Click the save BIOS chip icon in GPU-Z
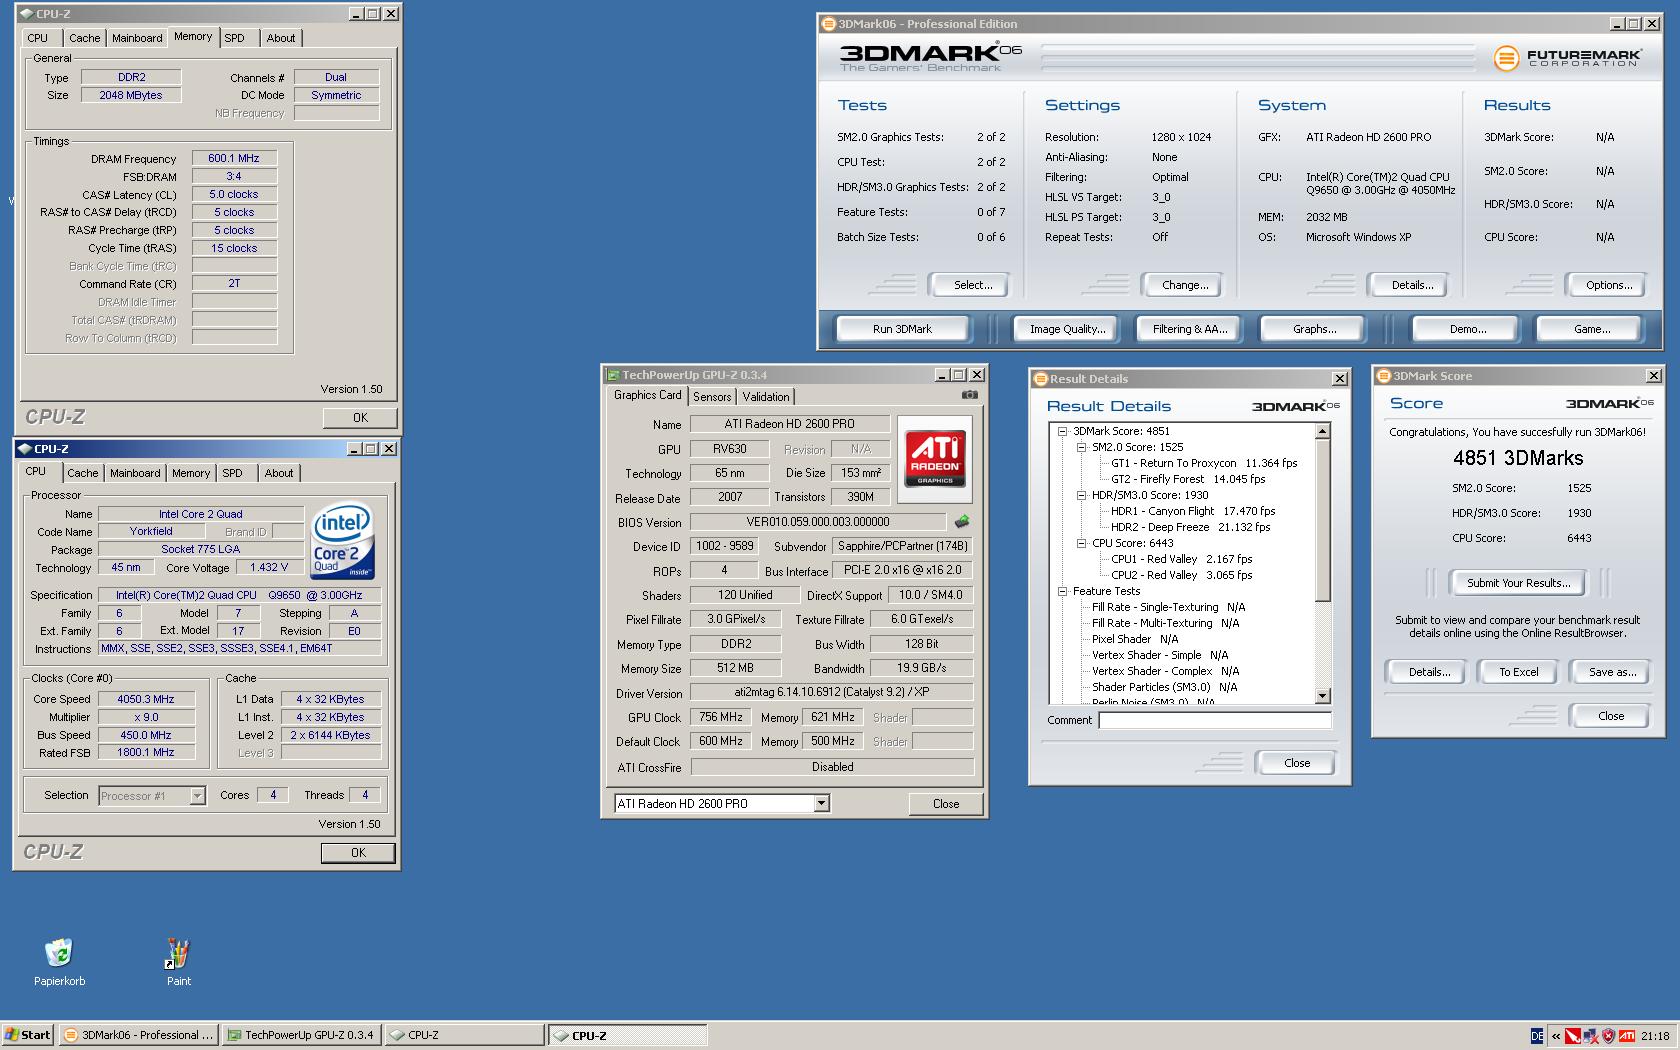 (x=961, y=521)
